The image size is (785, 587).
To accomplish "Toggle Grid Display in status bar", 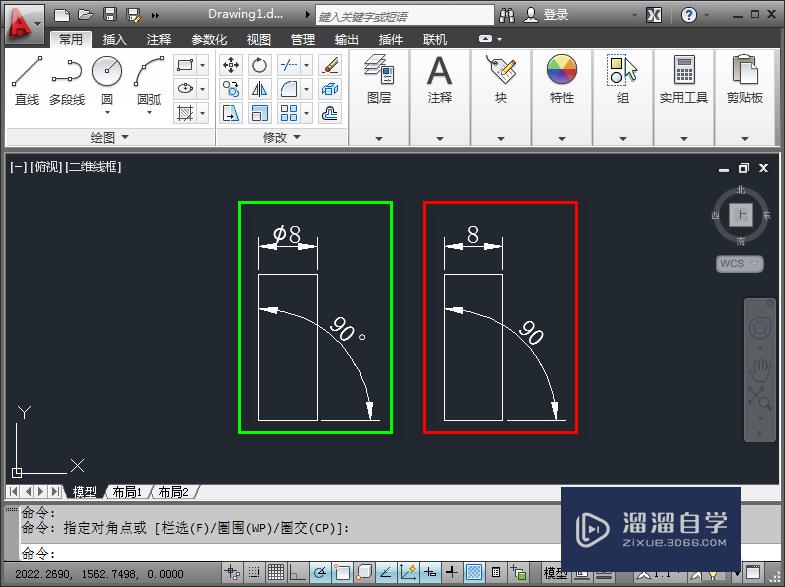I will click(x=276, y=572).
